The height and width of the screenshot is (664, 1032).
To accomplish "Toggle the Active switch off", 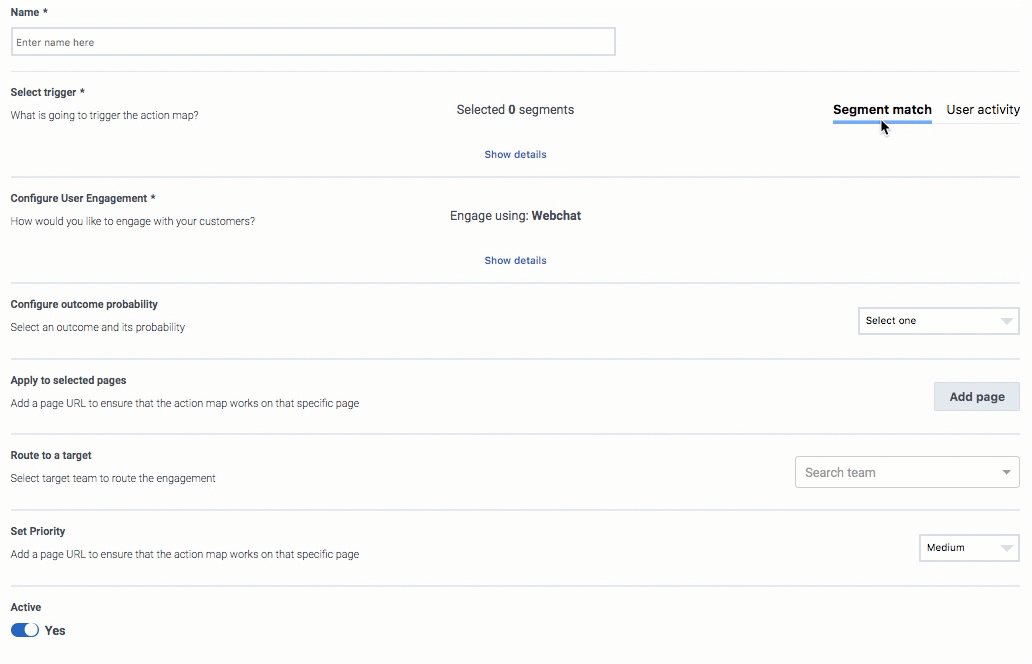I will pyautogui.click(x=25, y=630).
